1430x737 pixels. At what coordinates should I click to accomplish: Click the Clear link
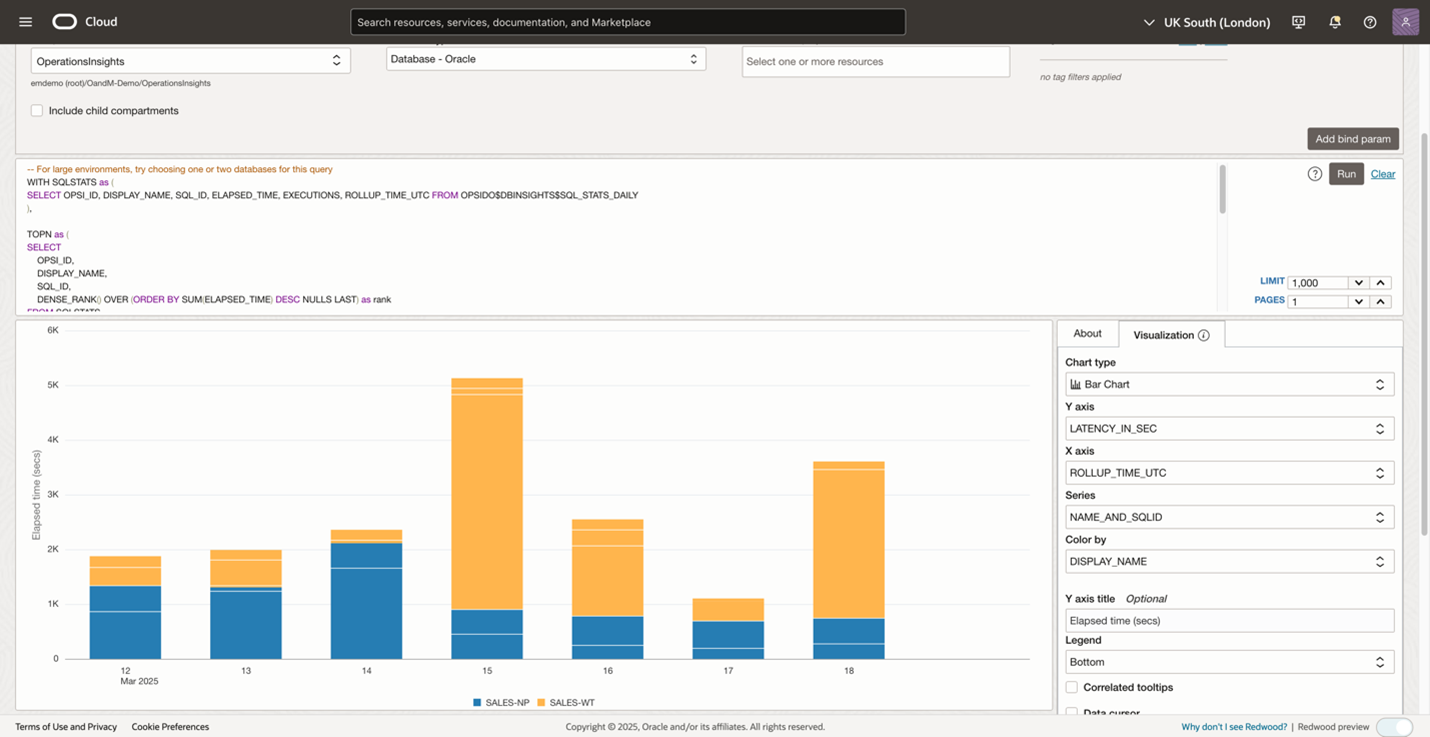point(1383,174)
